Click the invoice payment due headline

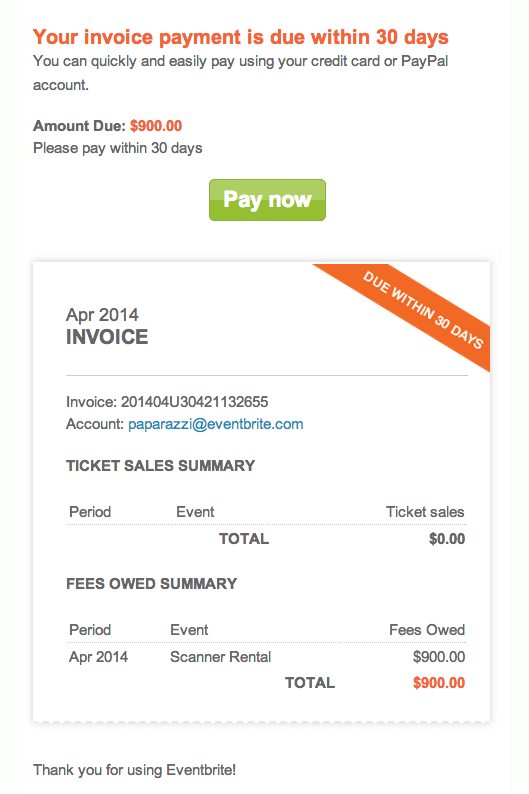[241, 37]
